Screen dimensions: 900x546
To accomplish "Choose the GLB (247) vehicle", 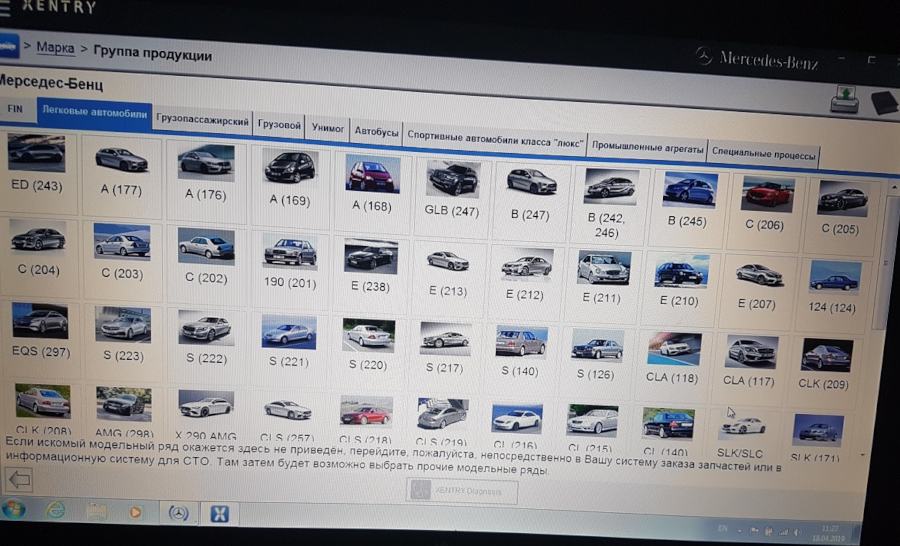I will coord(452,188).
